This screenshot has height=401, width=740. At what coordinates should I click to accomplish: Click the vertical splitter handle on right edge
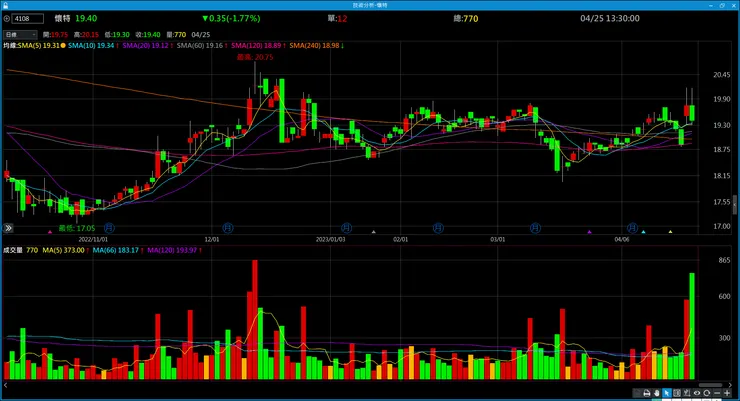(x=735, y=205)
